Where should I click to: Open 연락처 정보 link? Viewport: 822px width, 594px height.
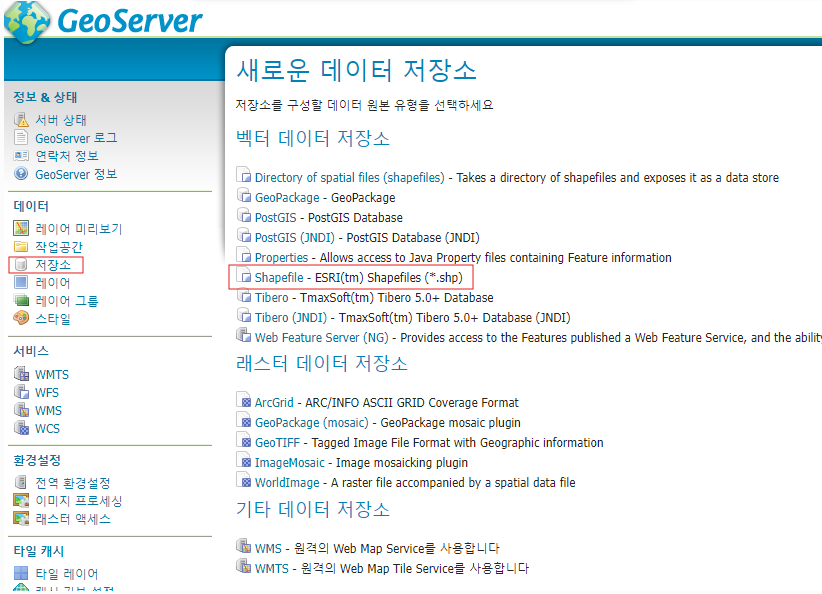[x=67, y=156]
